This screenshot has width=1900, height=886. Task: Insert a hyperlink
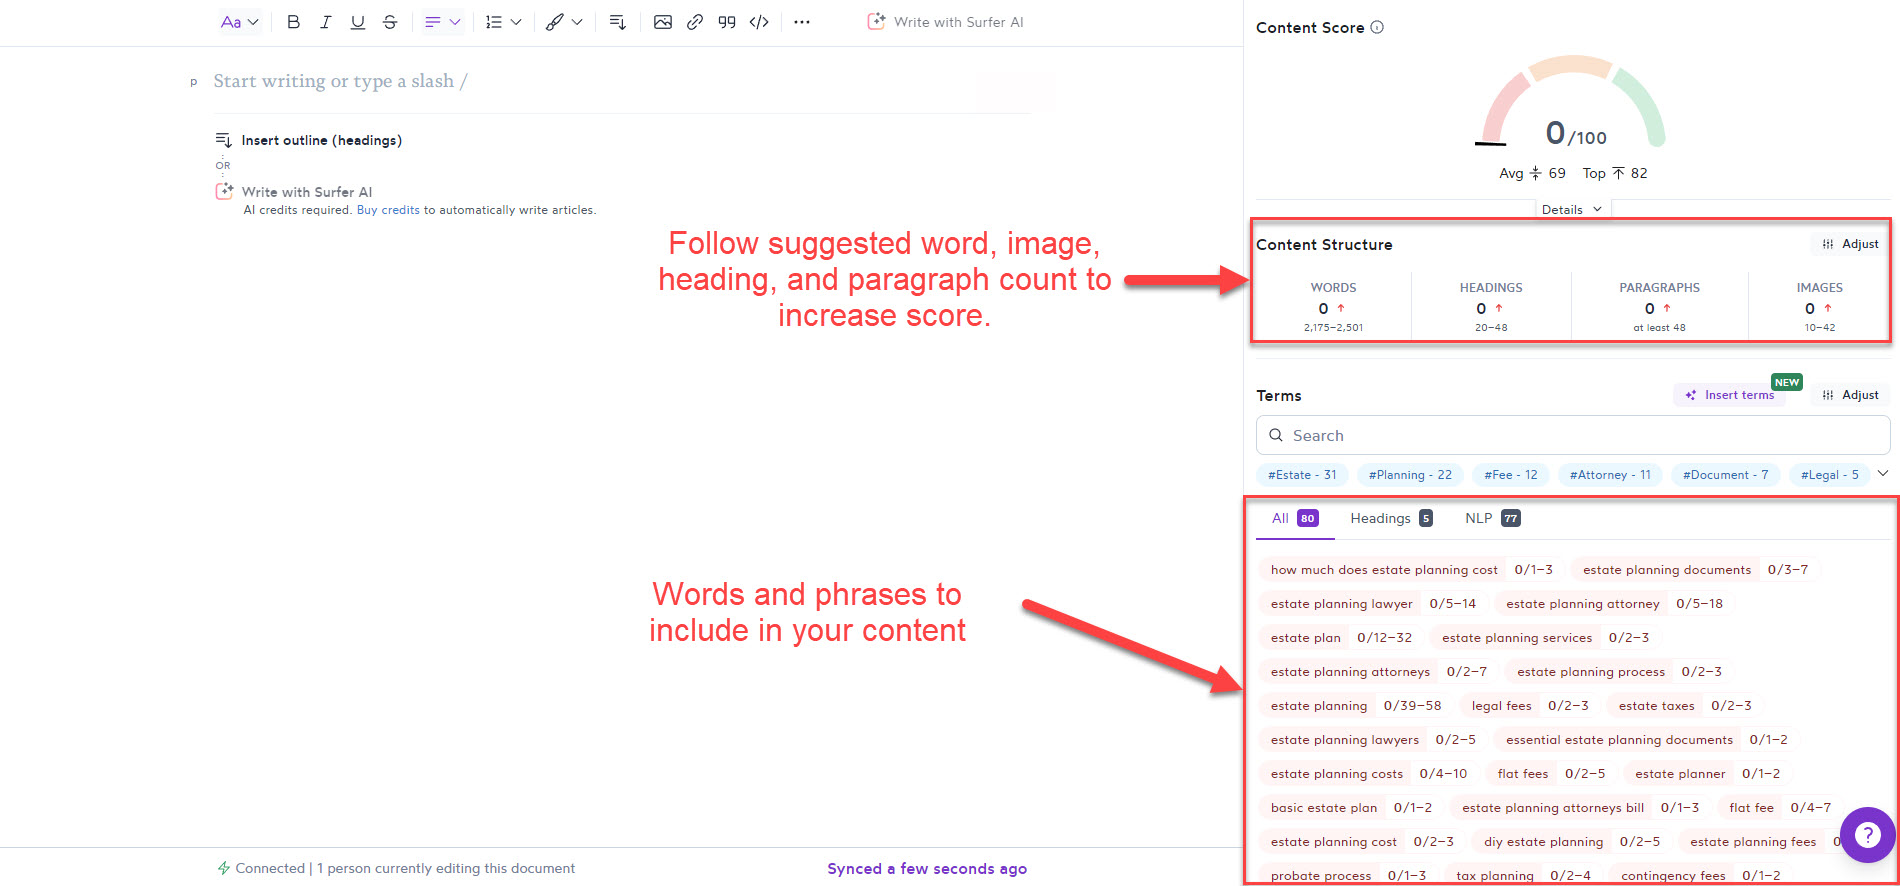695,22
